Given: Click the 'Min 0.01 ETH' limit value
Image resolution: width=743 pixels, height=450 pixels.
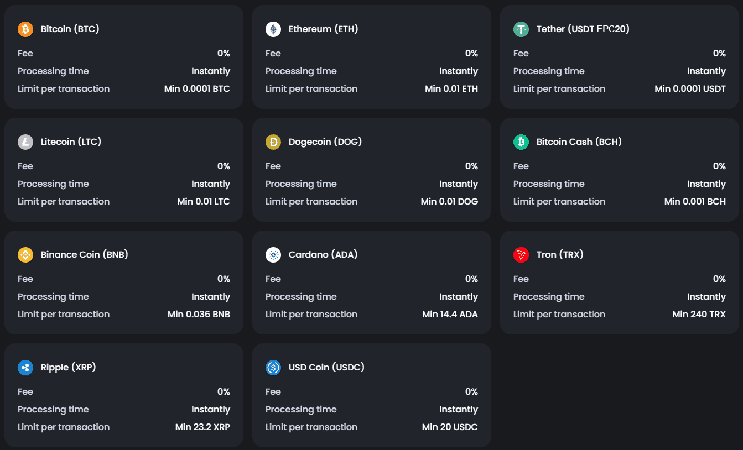Looking at the screenshot, I should (x=451, y=89).
